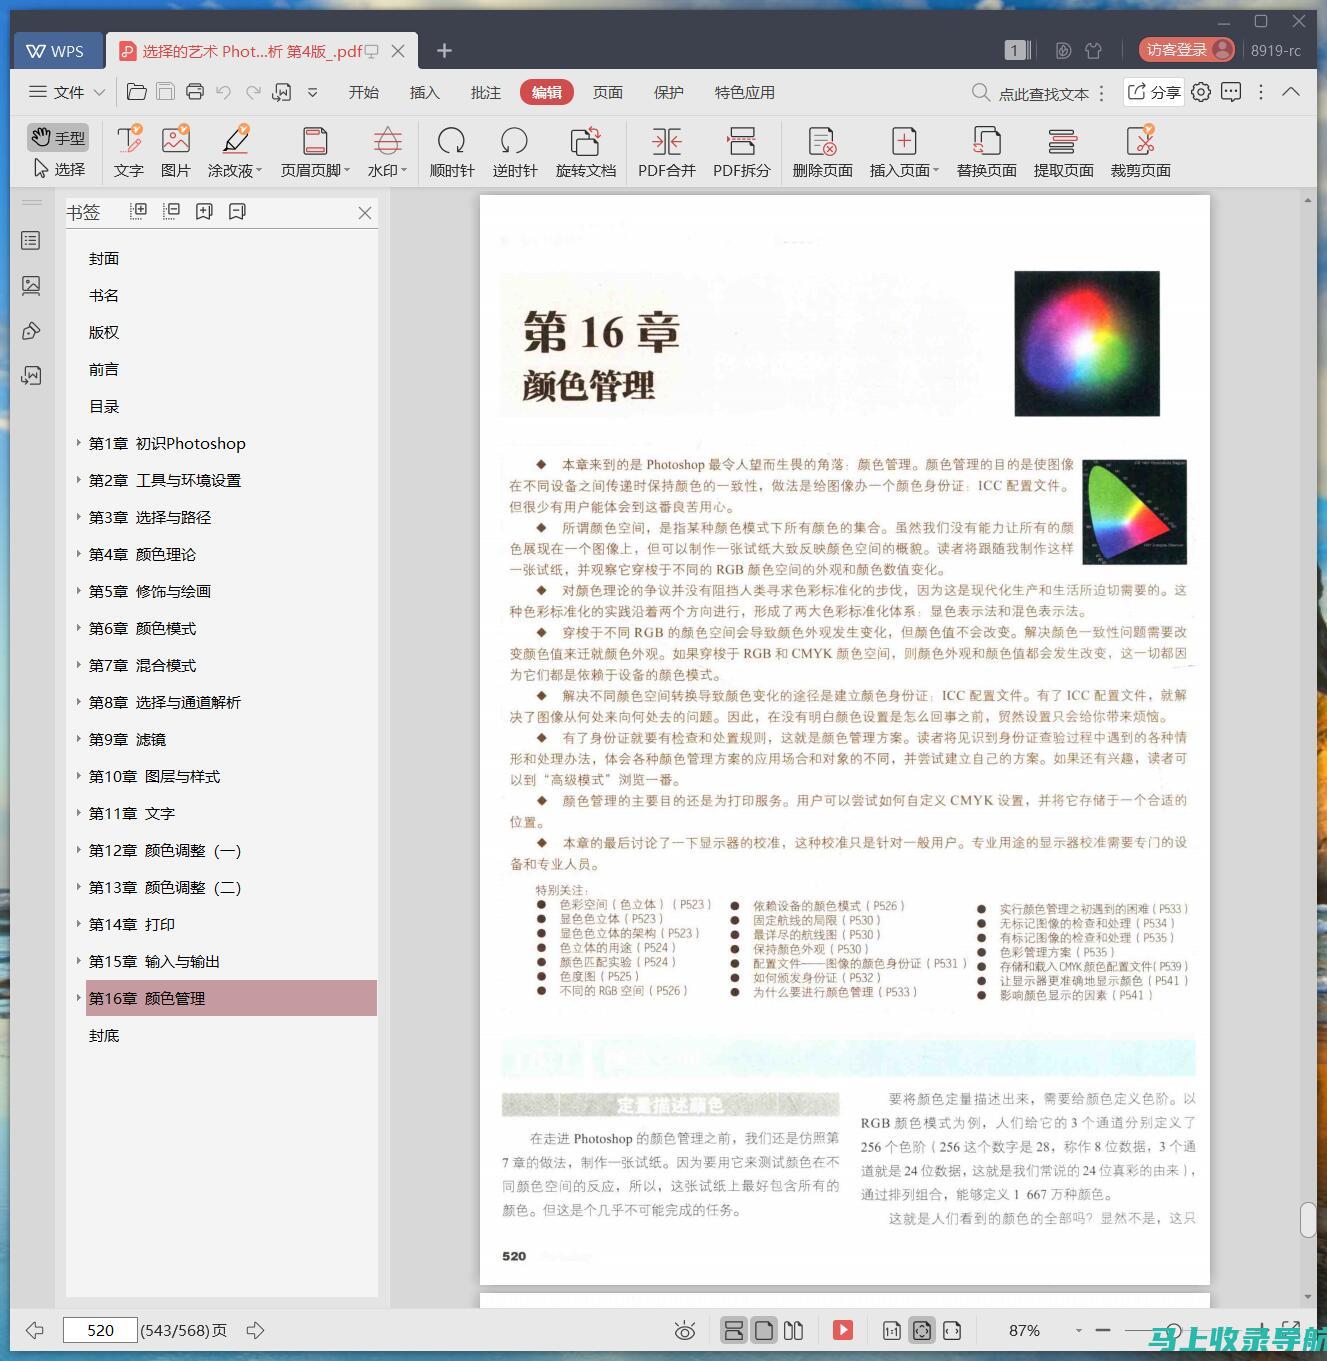Set zoom to actual size 1:1
Image resolution: width=1327 pixels, height=1361 pixels.
891,1330
